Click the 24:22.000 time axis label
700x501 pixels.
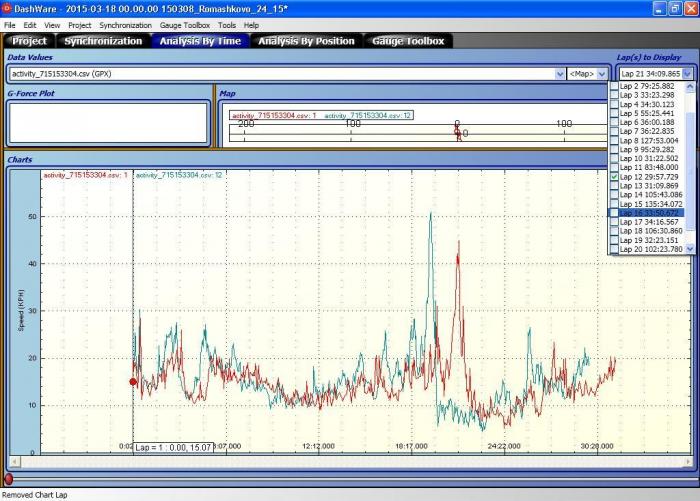[x=504, y=446]
